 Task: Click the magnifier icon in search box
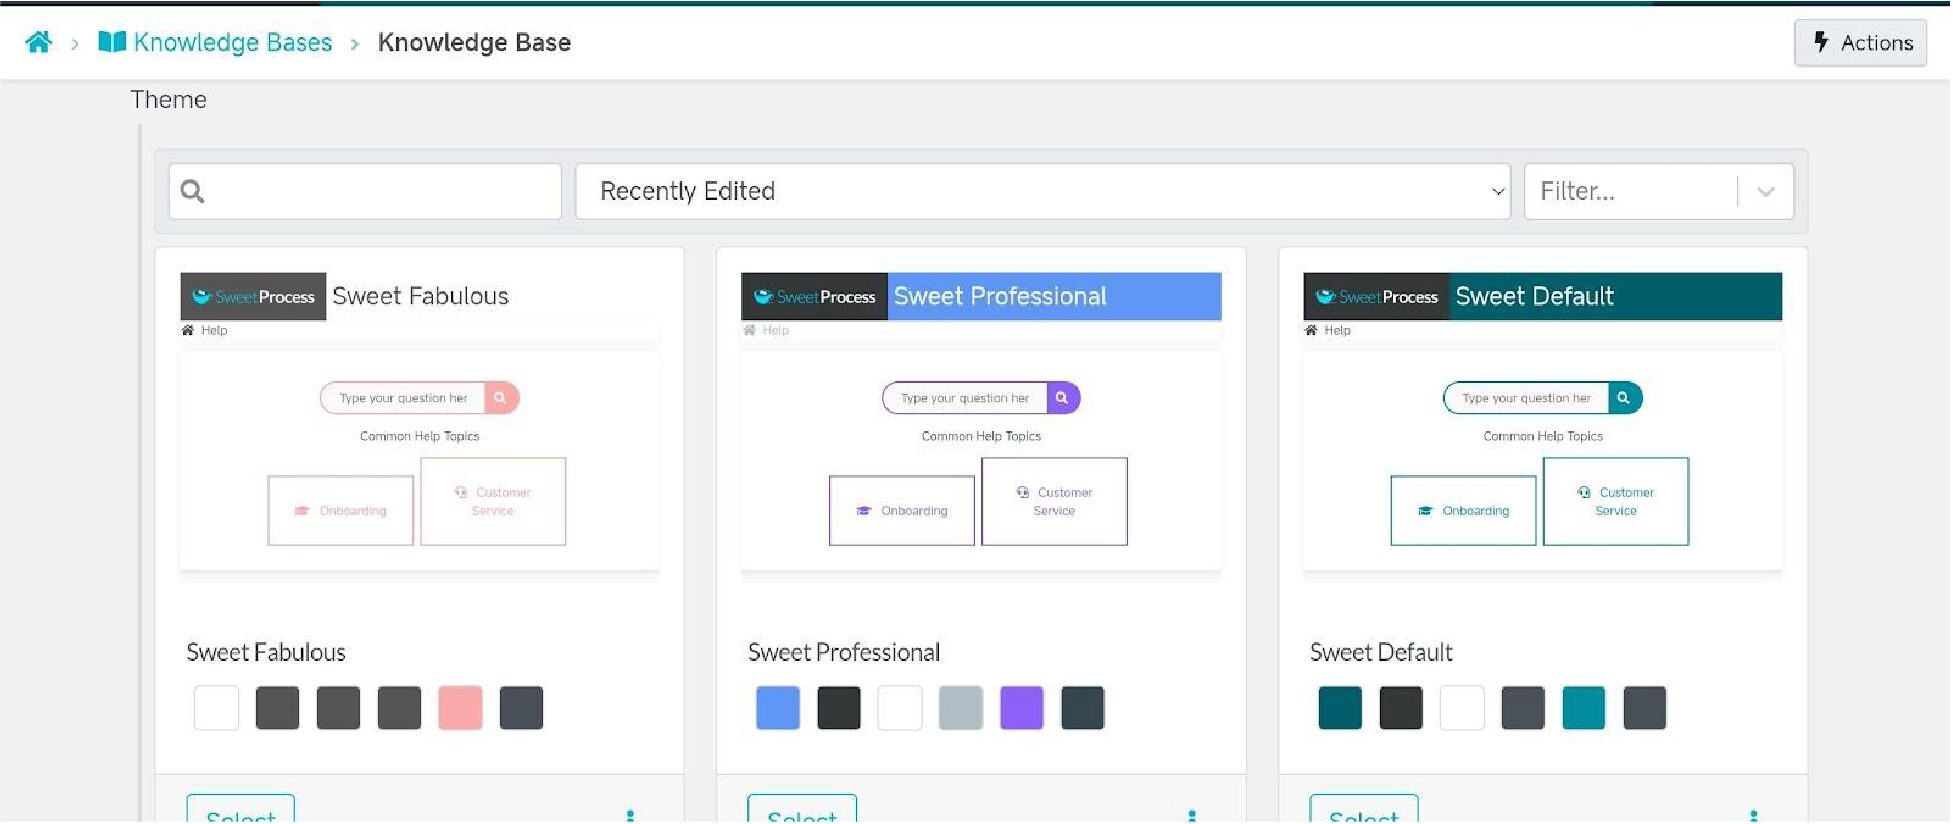(x=193, y=191)
